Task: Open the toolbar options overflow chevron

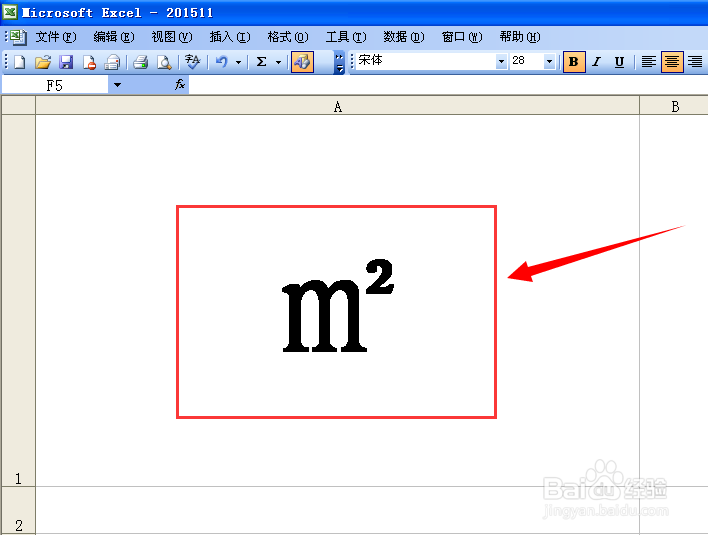Action: click(x=339, y=63)
